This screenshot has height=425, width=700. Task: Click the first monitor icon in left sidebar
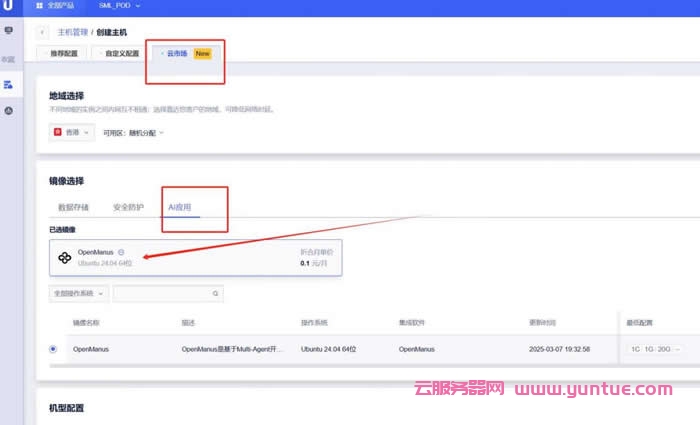[x=9, y=31]
